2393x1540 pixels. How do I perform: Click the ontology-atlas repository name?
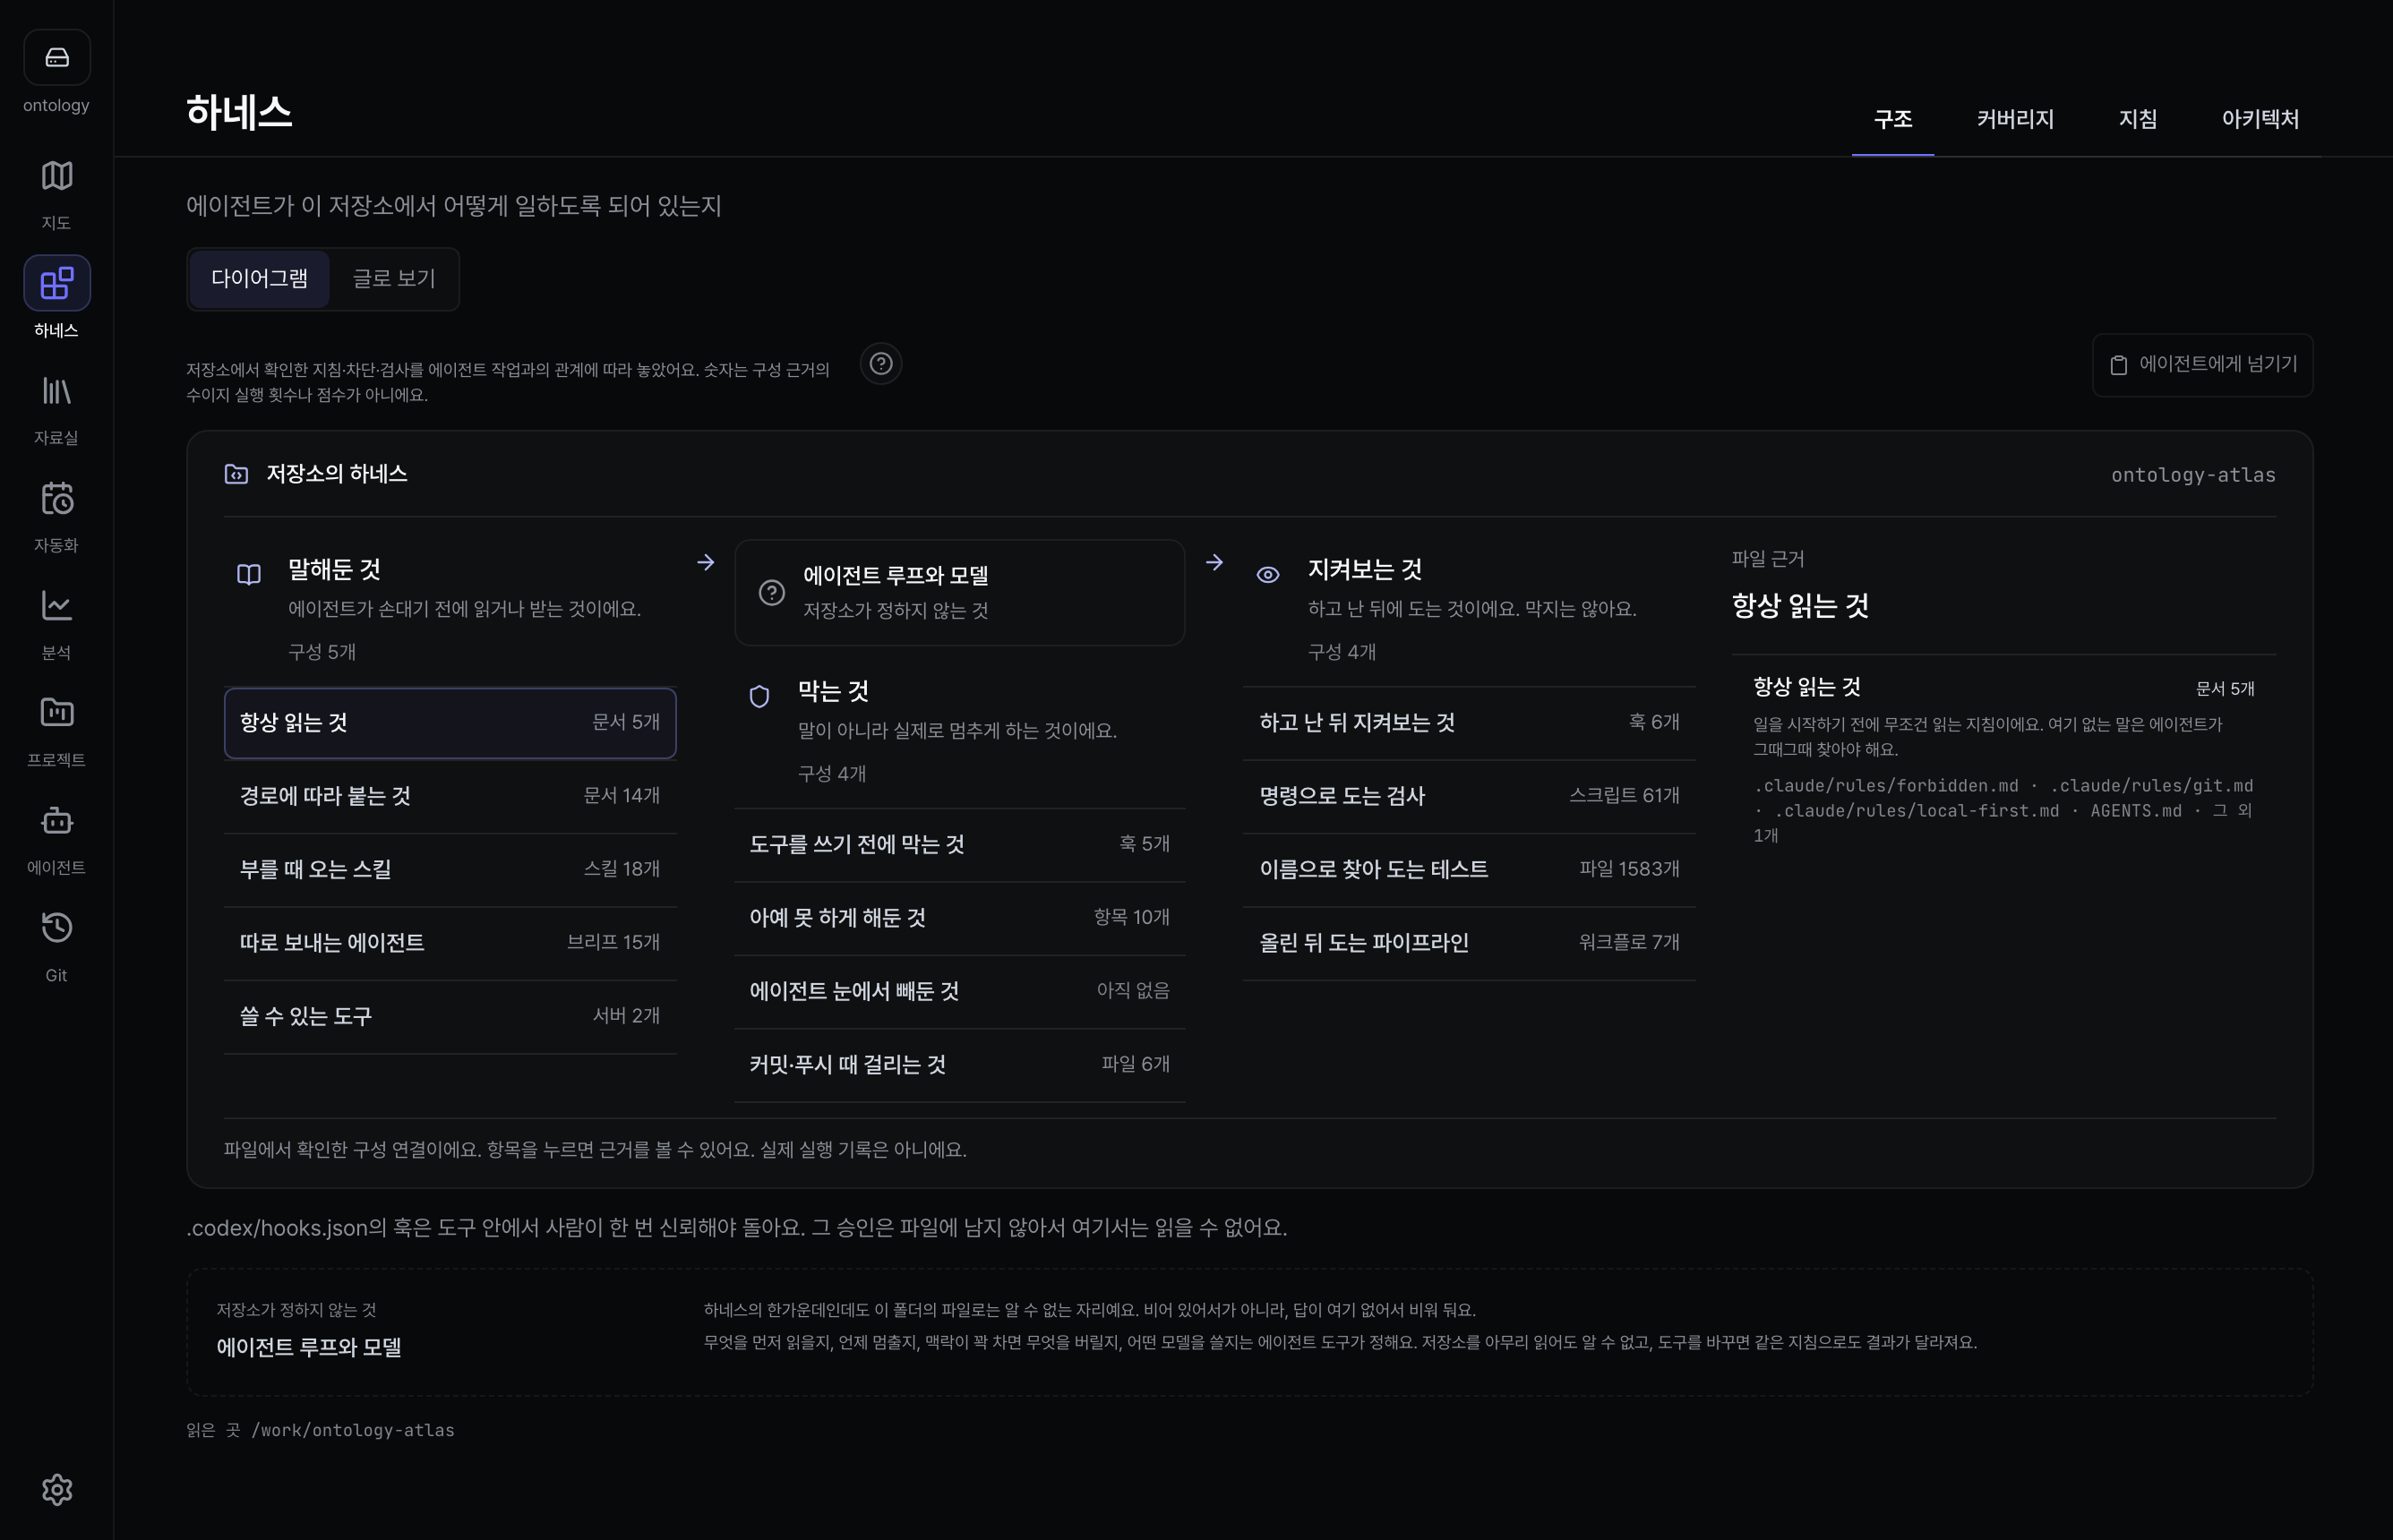click(2192, 475)
